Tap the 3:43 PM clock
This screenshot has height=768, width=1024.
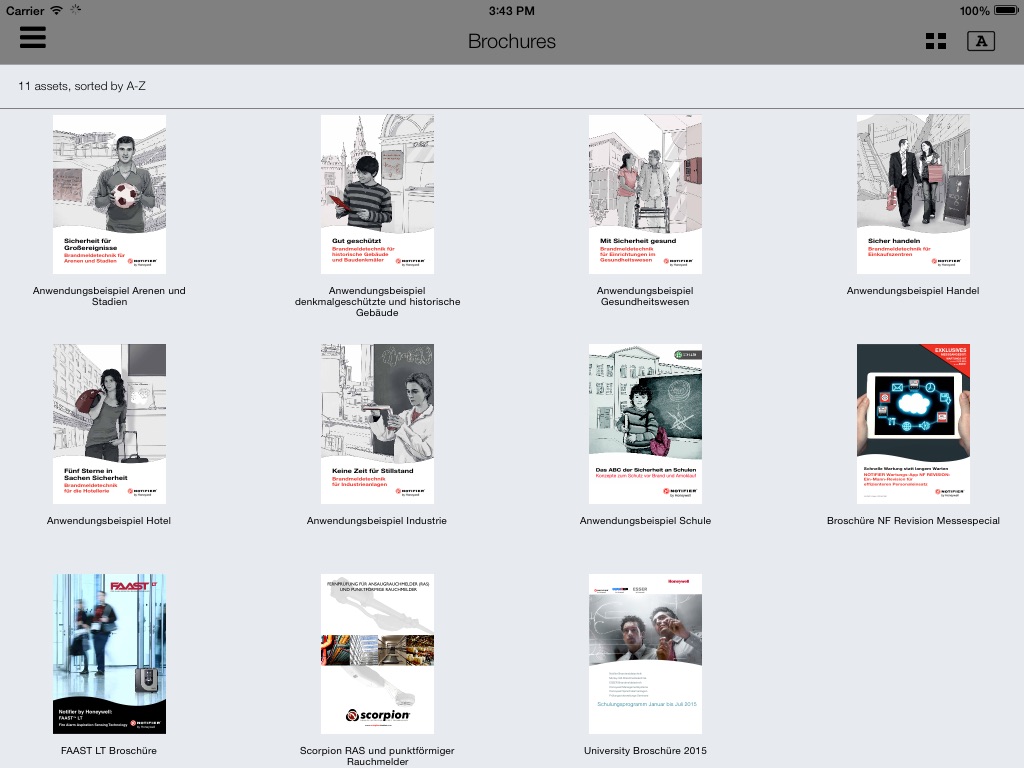coord(512,10)
